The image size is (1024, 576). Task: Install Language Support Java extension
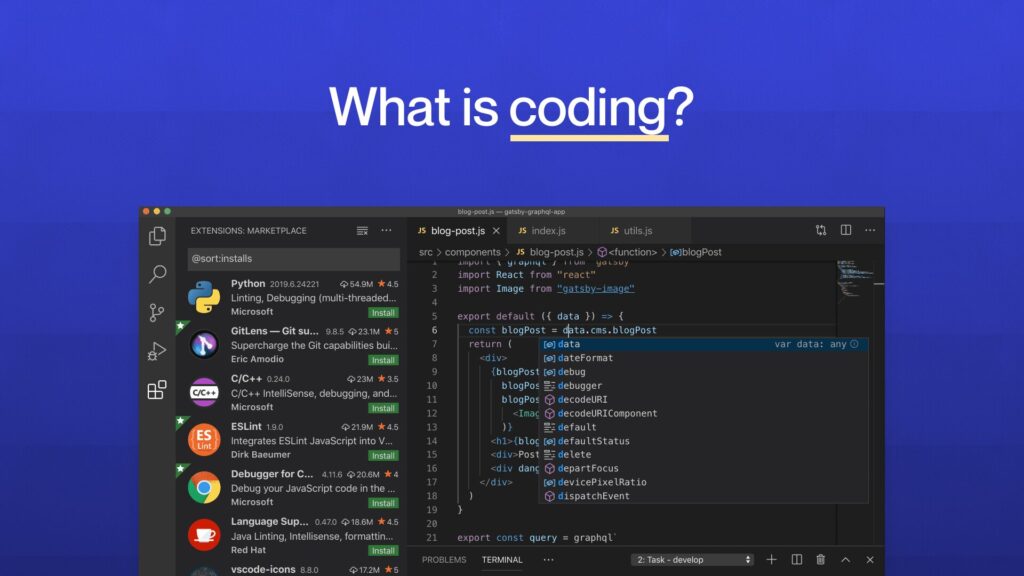tap(383, 551)
